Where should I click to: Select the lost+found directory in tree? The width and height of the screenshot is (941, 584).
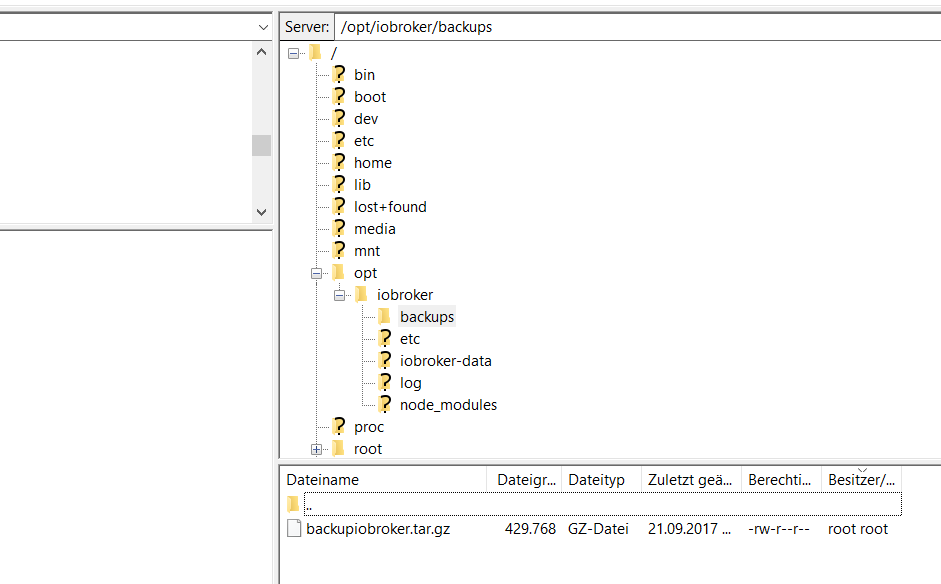[x=390, y=206]
